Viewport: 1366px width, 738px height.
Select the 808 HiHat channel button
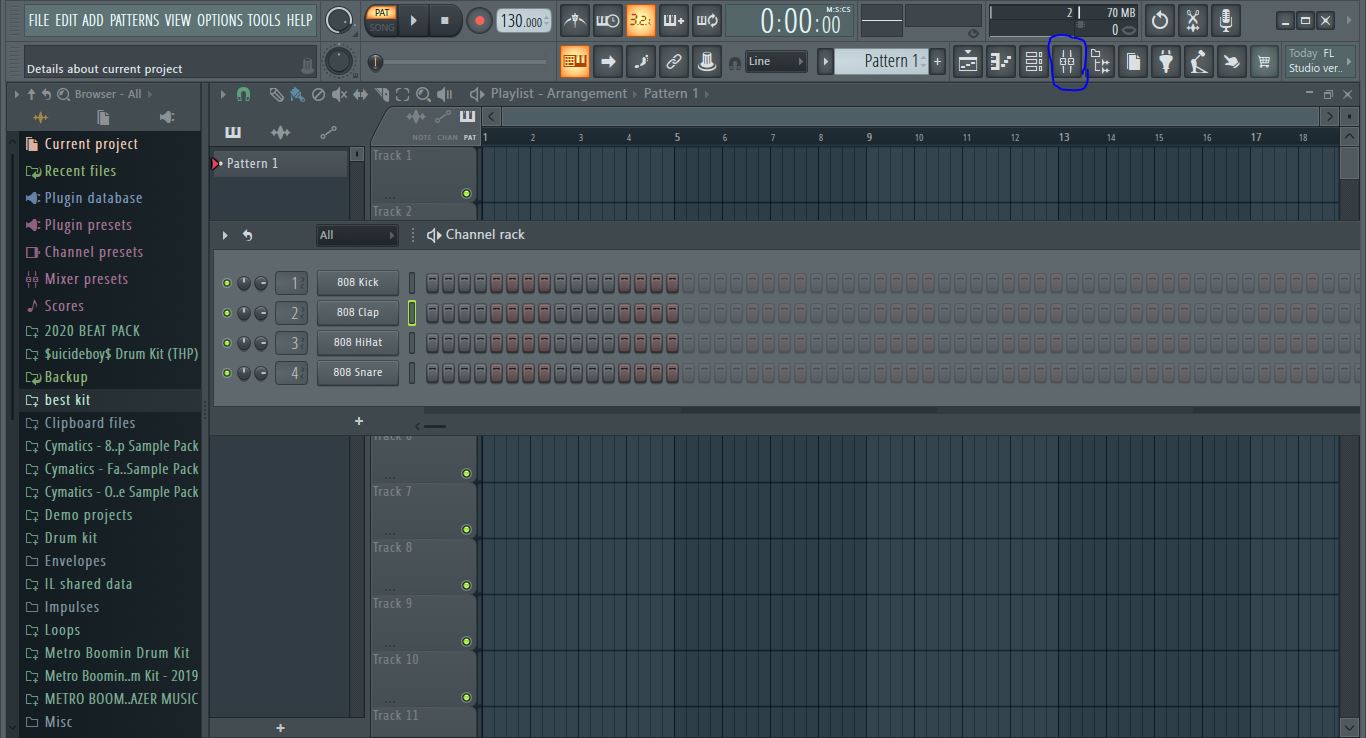click(357, 343)
